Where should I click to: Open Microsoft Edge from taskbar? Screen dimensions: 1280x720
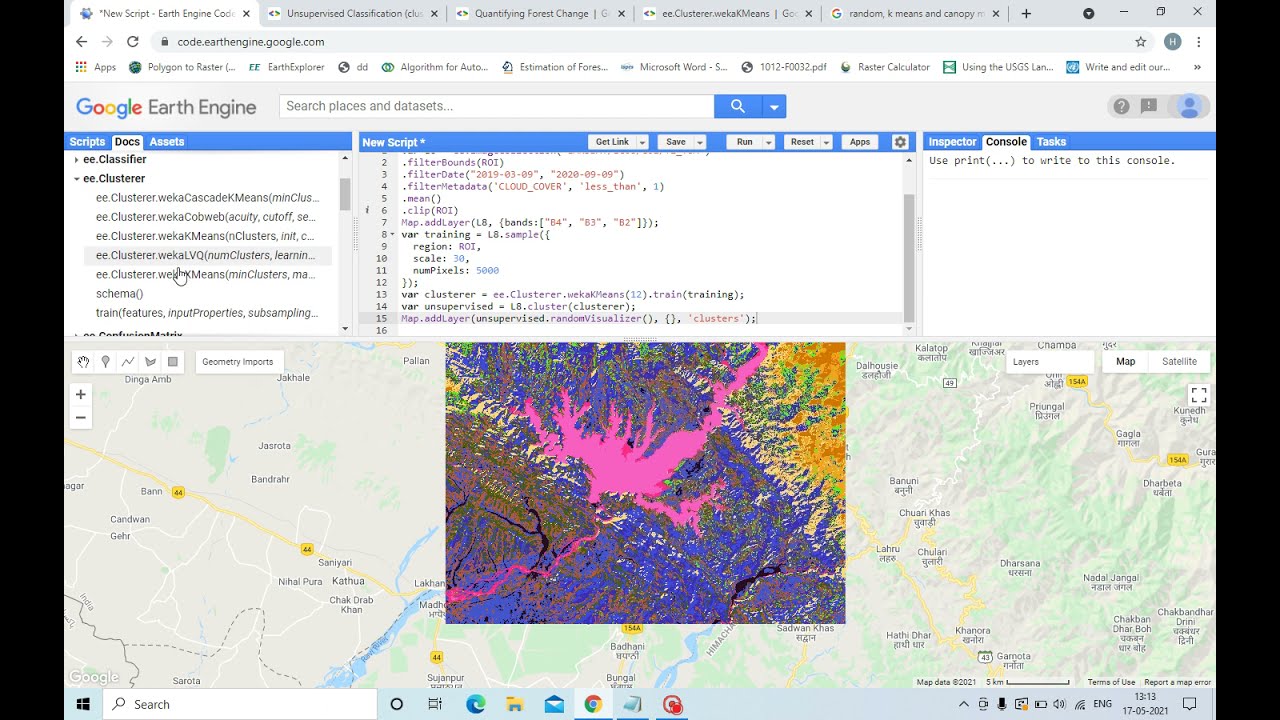(x=475, y=704)
